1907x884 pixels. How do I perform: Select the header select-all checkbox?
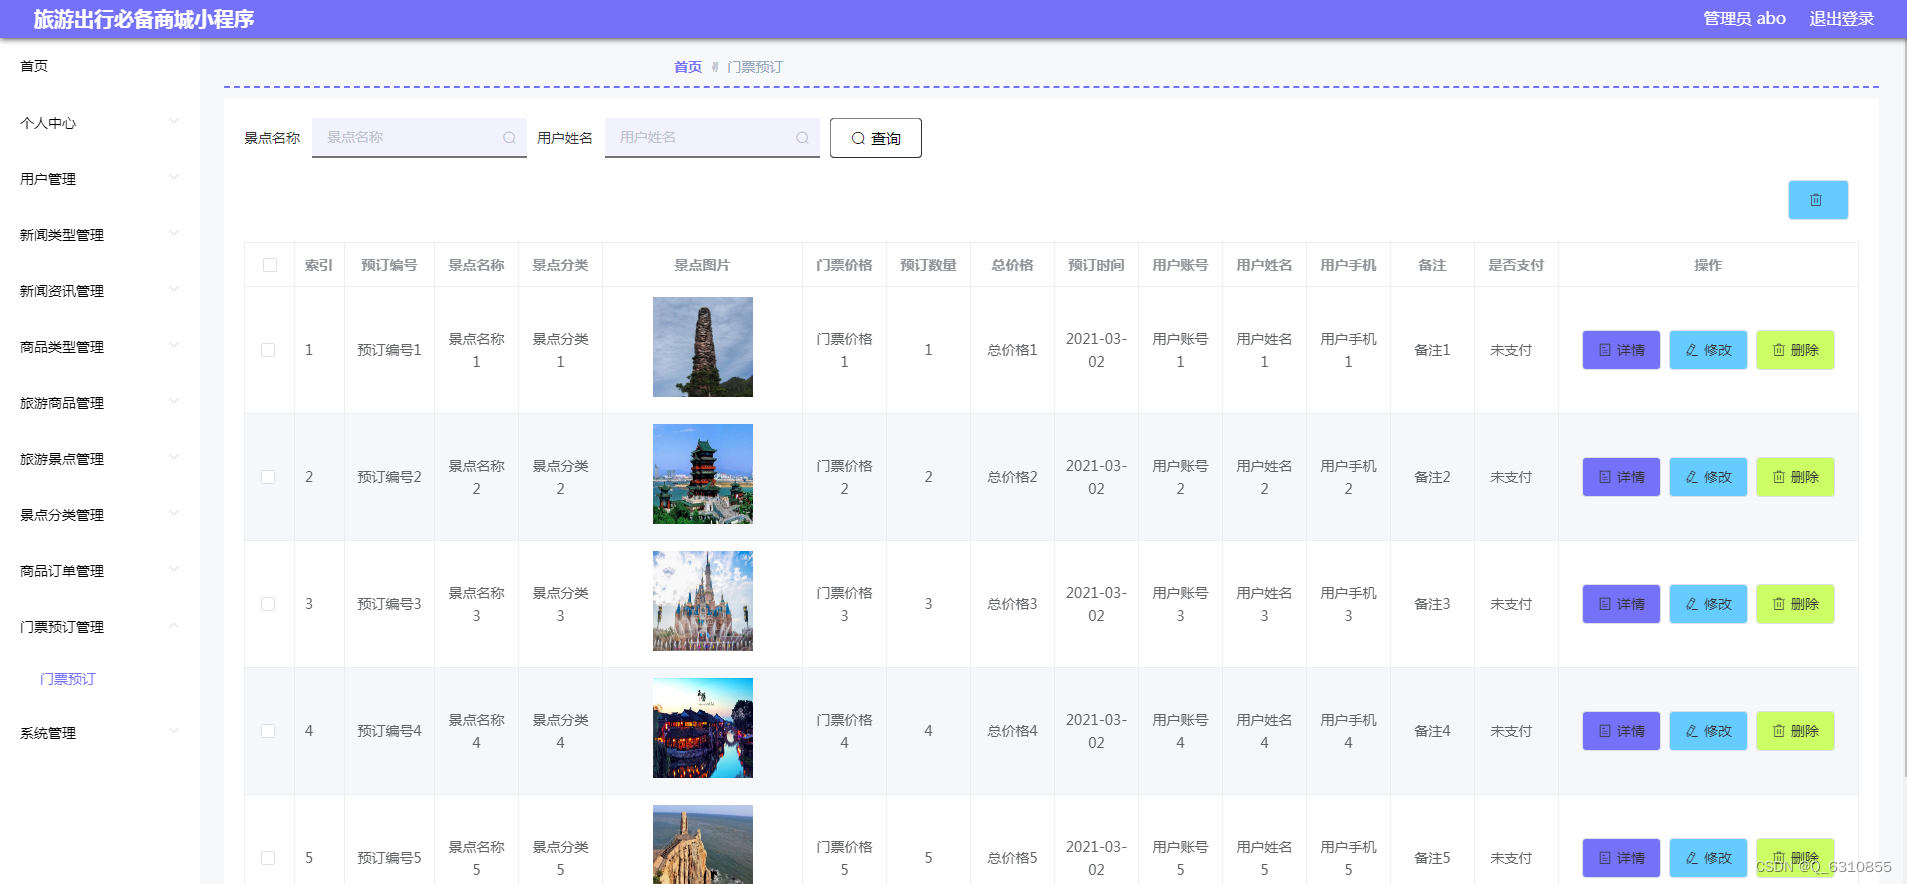[x=270, y=265]
